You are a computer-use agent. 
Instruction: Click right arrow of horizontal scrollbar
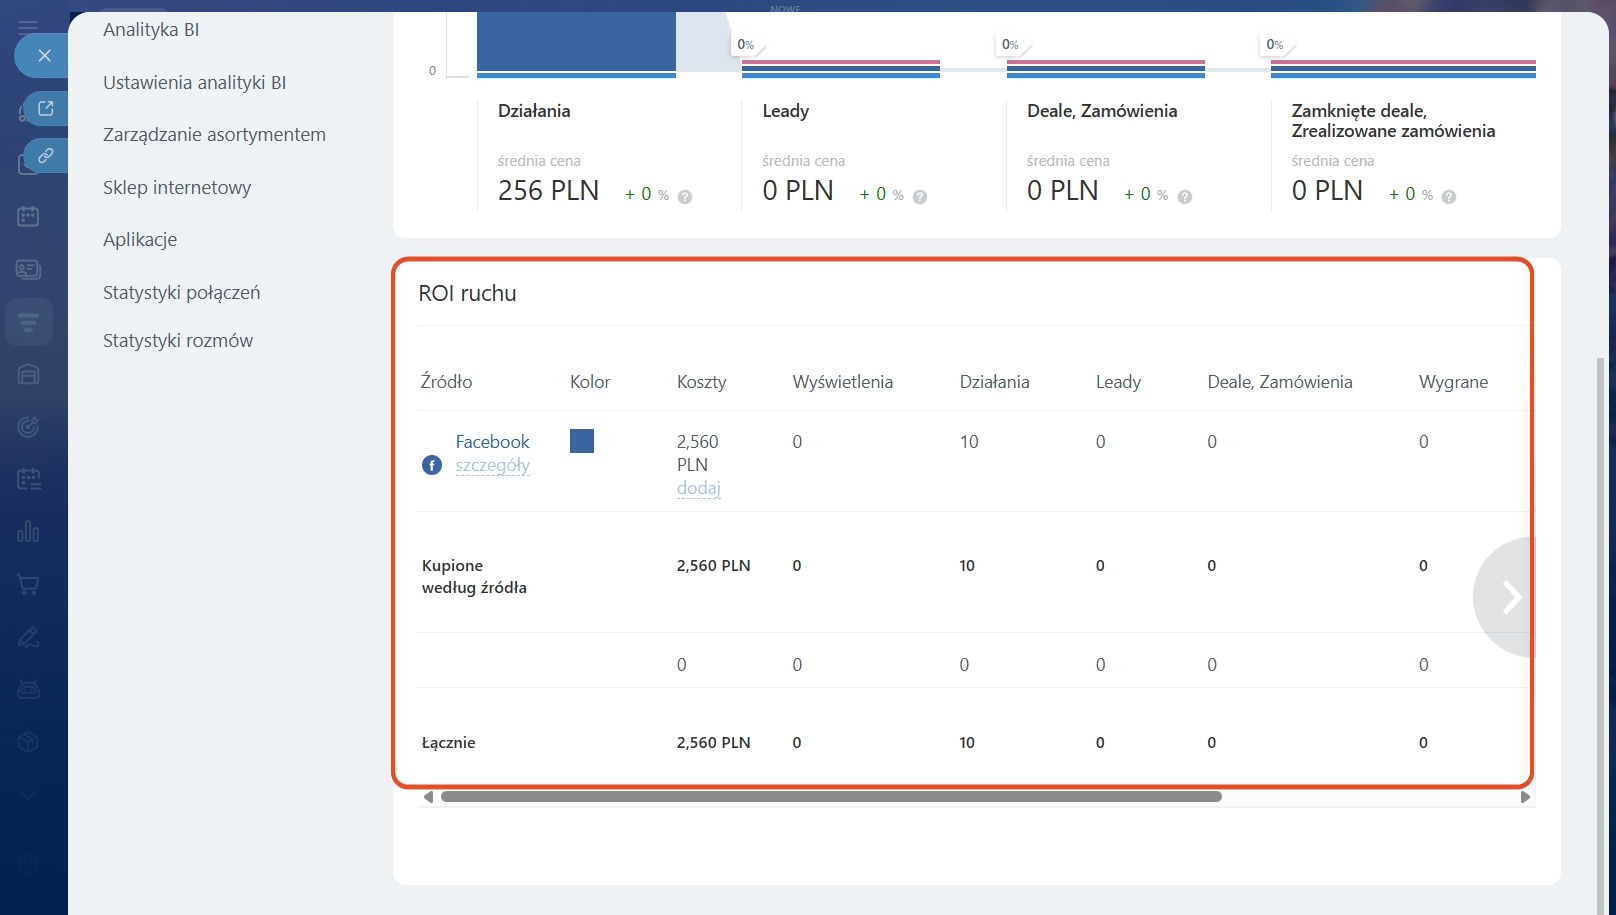coord(1525,797)
